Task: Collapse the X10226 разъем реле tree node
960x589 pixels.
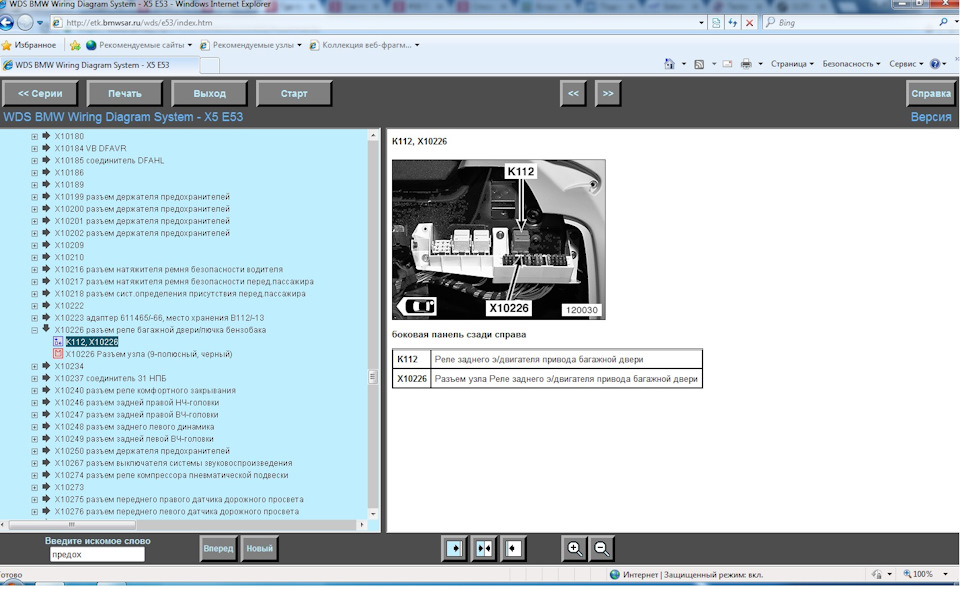Action: point(34,330)
